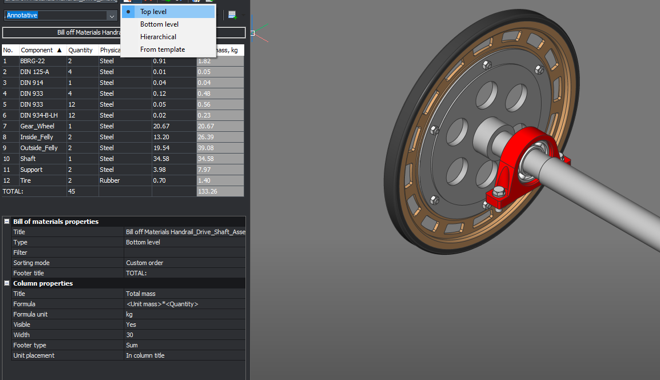
Task: Collapse Bill of materials properties section
Action: pyautogui.click(x=7, y=221)
